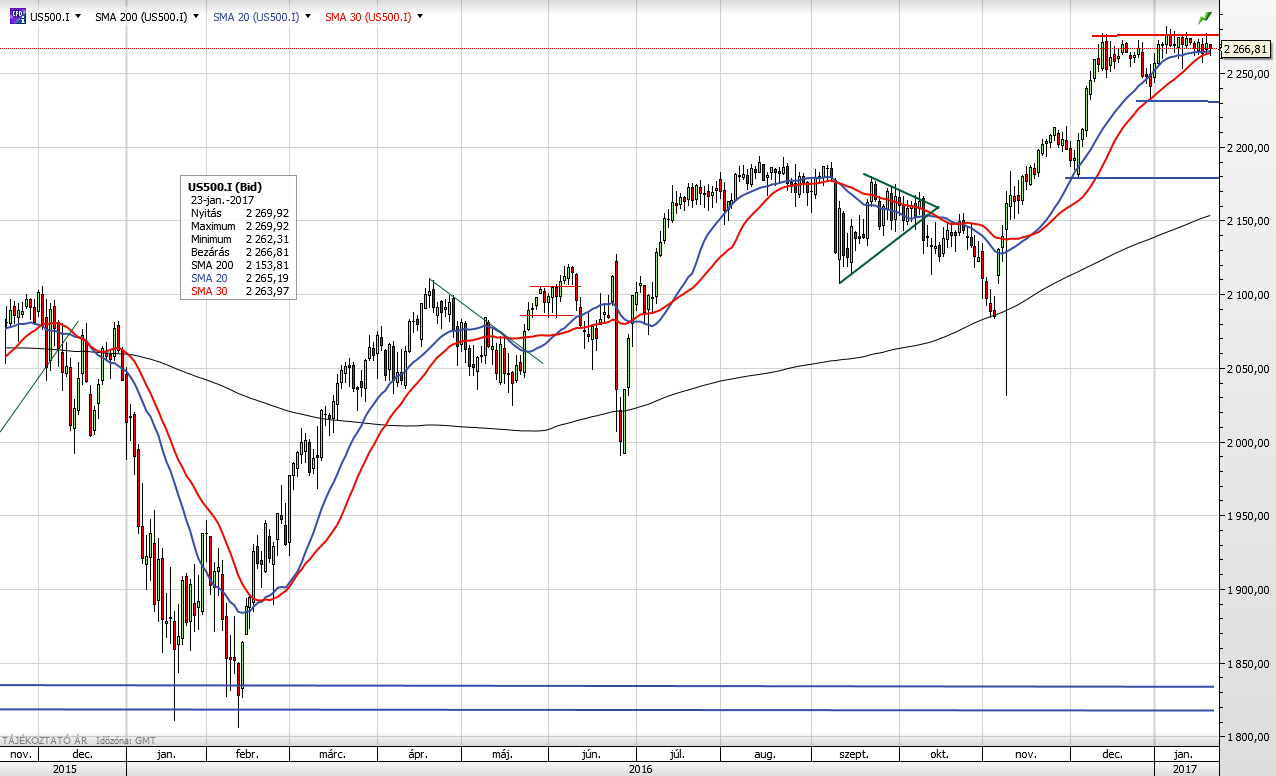Click the 2 050,00 price axis label
The image size is (1276, 776).
1246,369
